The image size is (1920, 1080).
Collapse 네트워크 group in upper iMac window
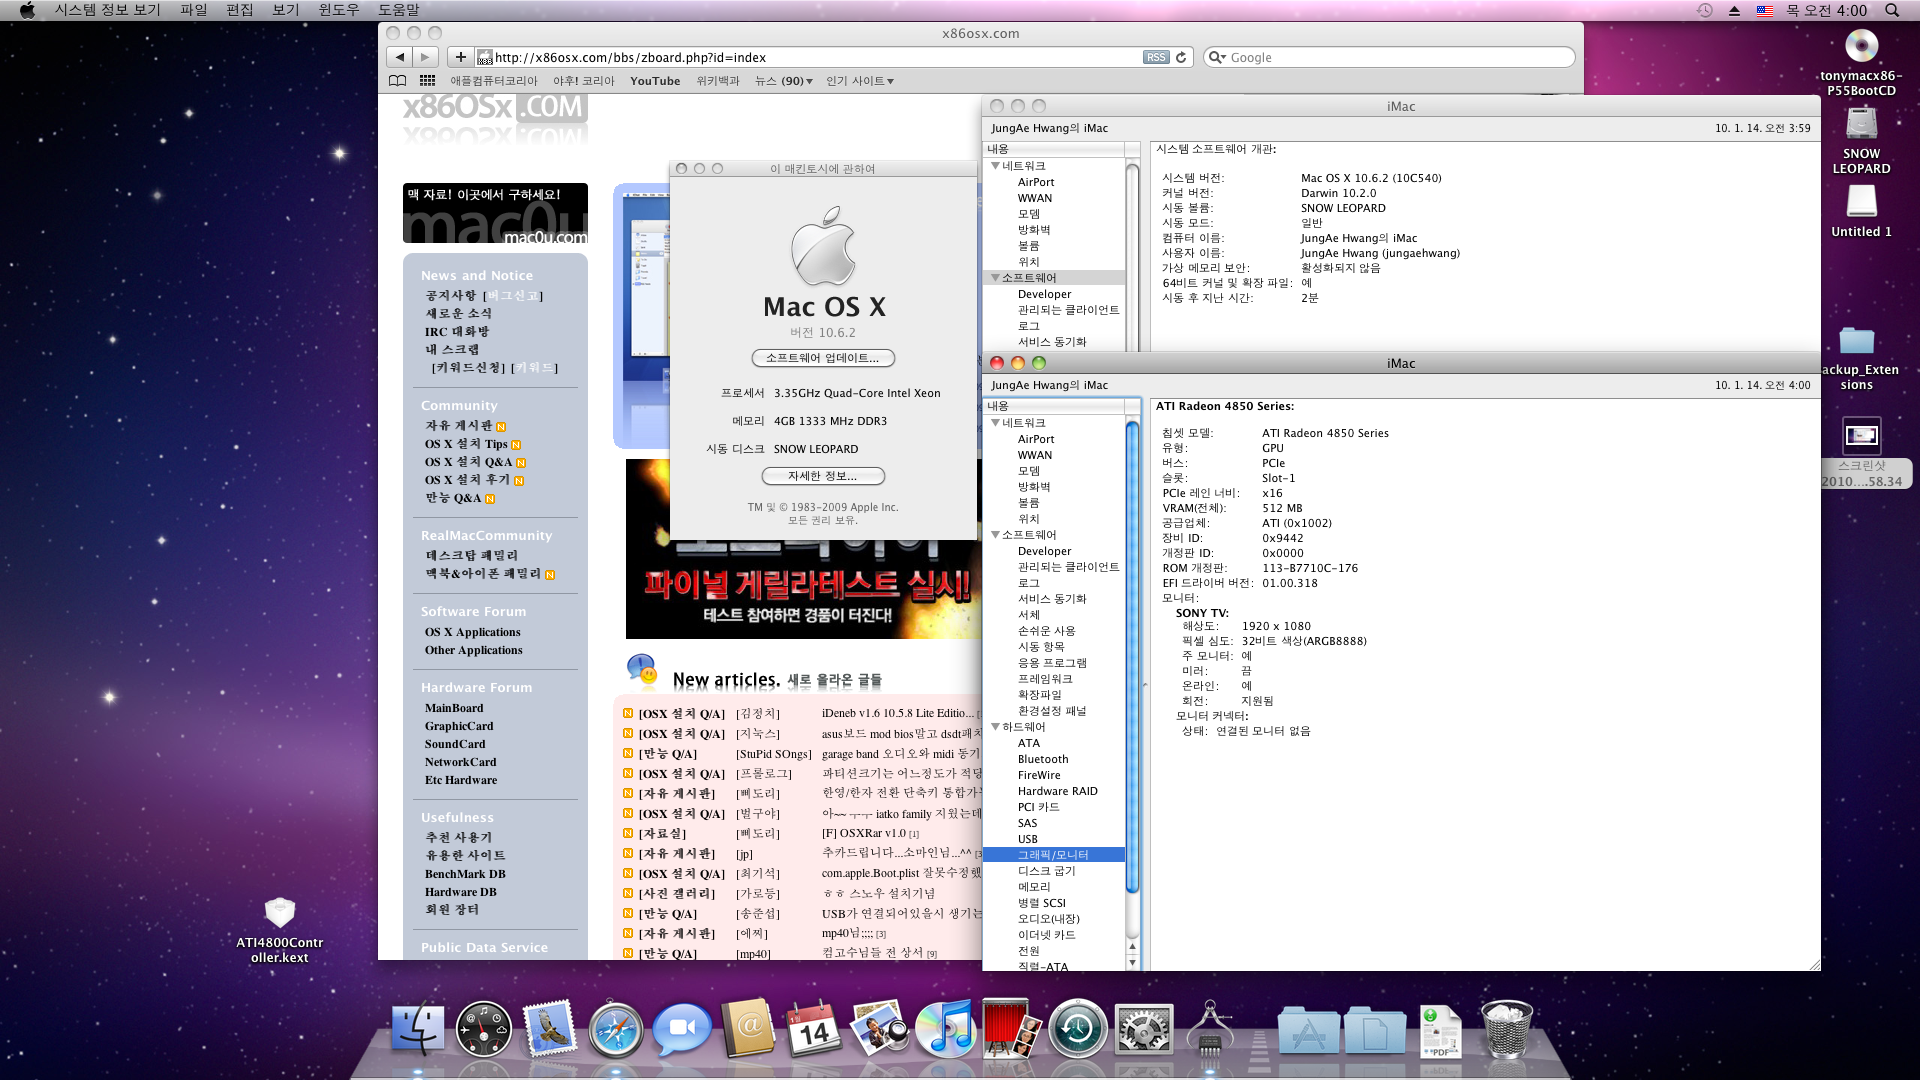click(995, 166)
